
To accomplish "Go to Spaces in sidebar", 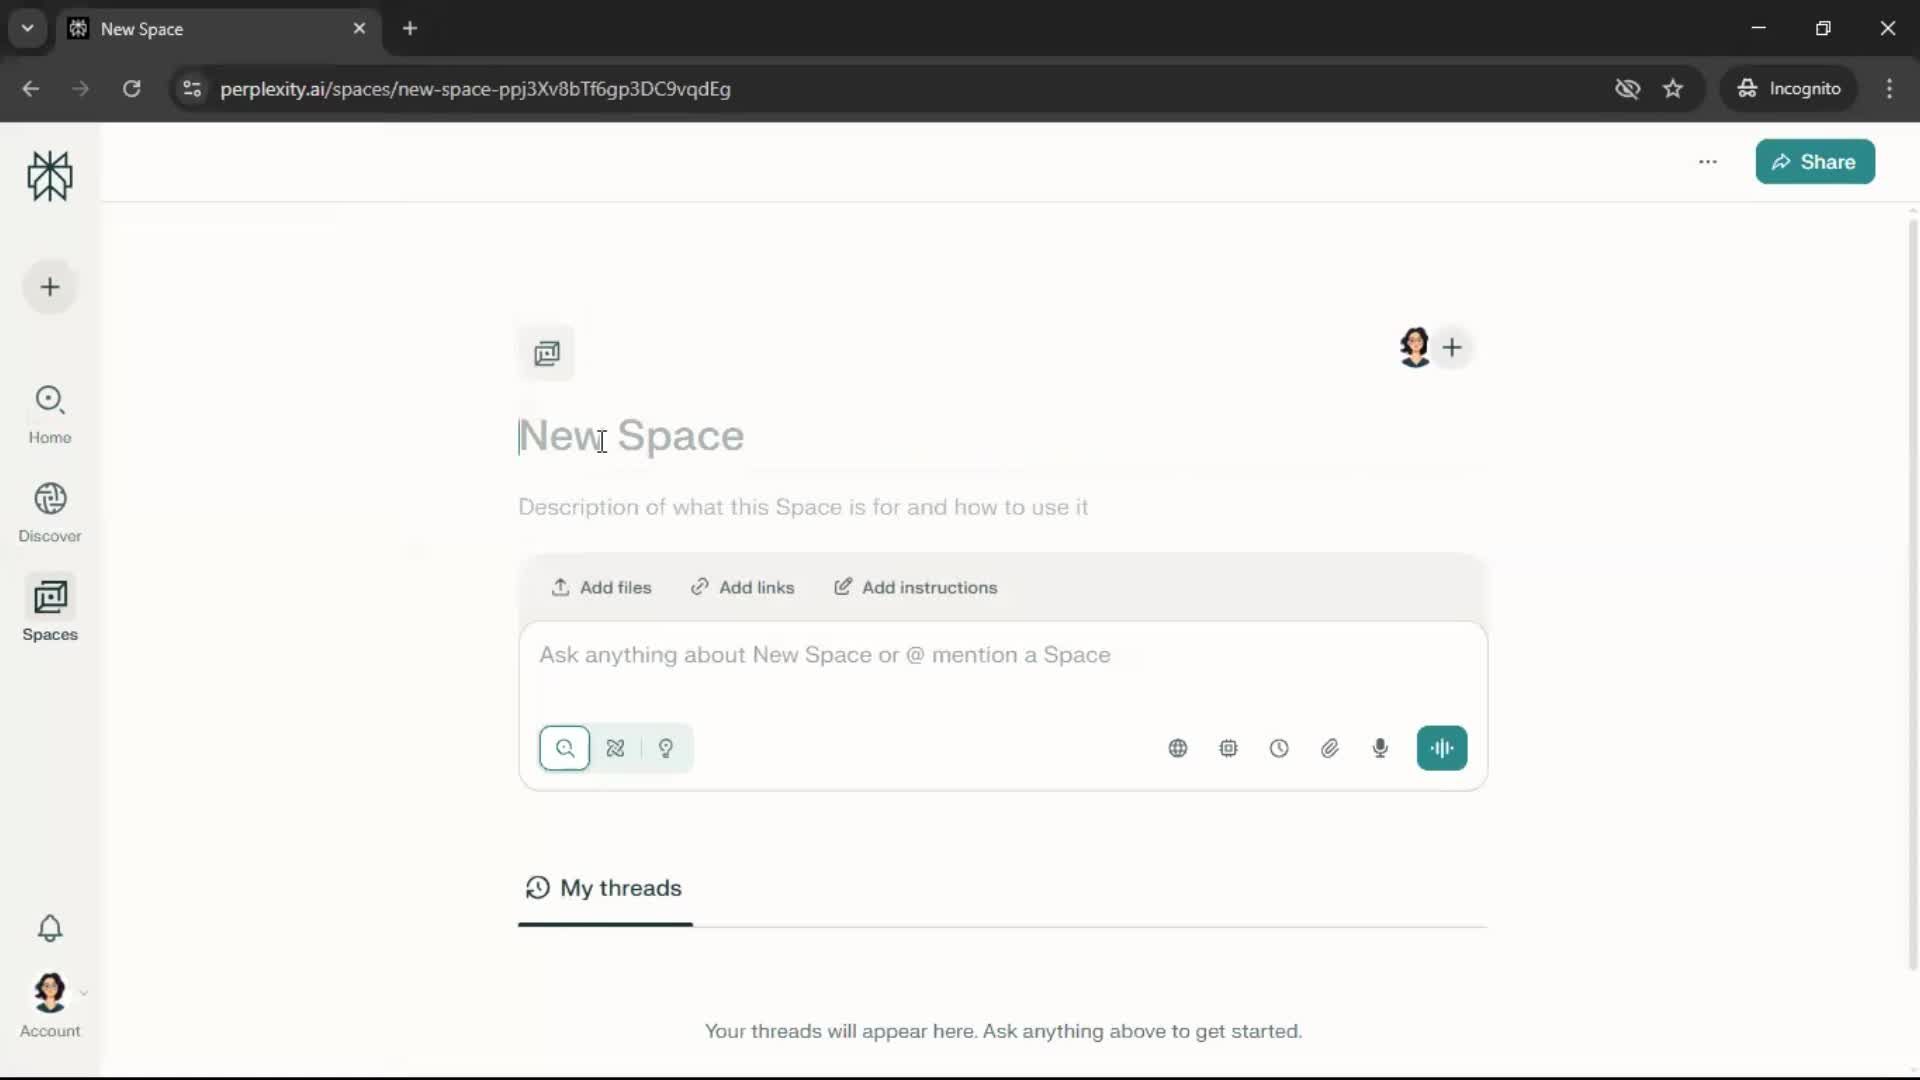I will coord(50,609).
